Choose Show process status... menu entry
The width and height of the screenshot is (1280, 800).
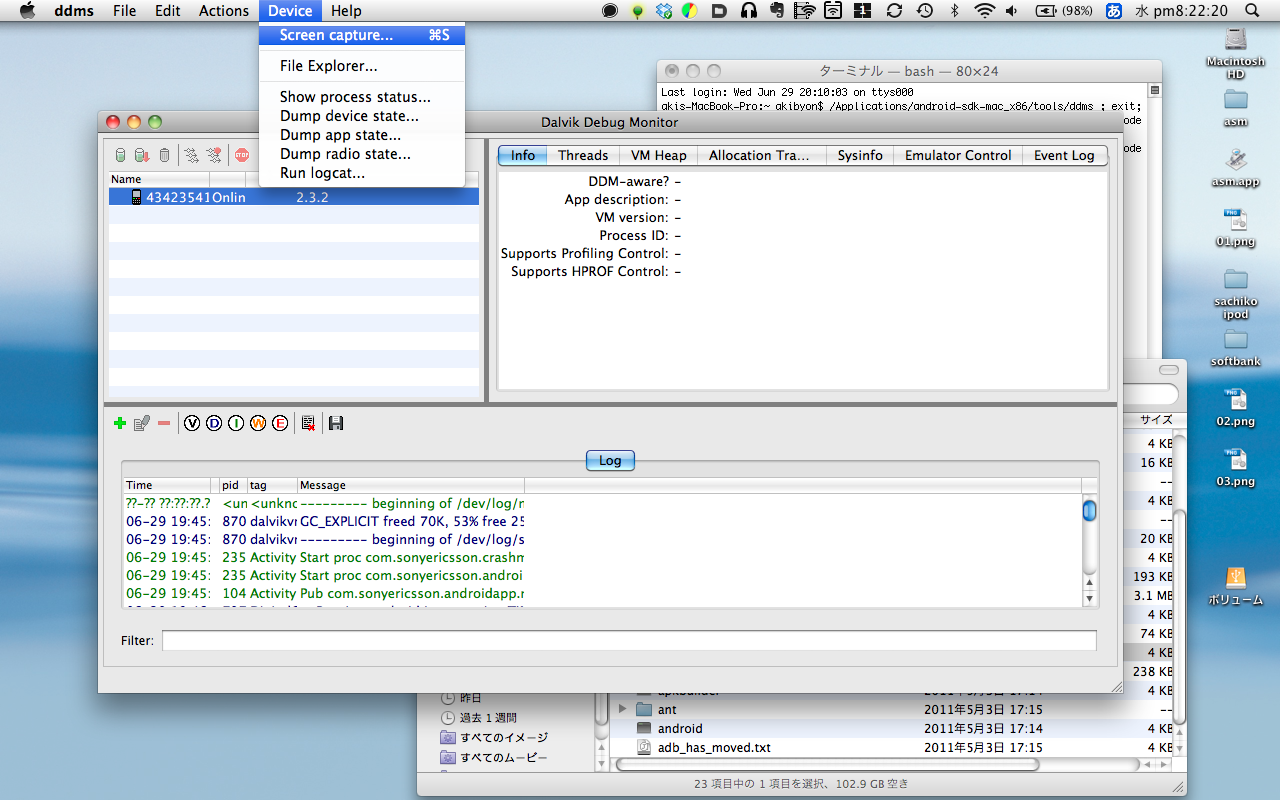click(362, 97)
